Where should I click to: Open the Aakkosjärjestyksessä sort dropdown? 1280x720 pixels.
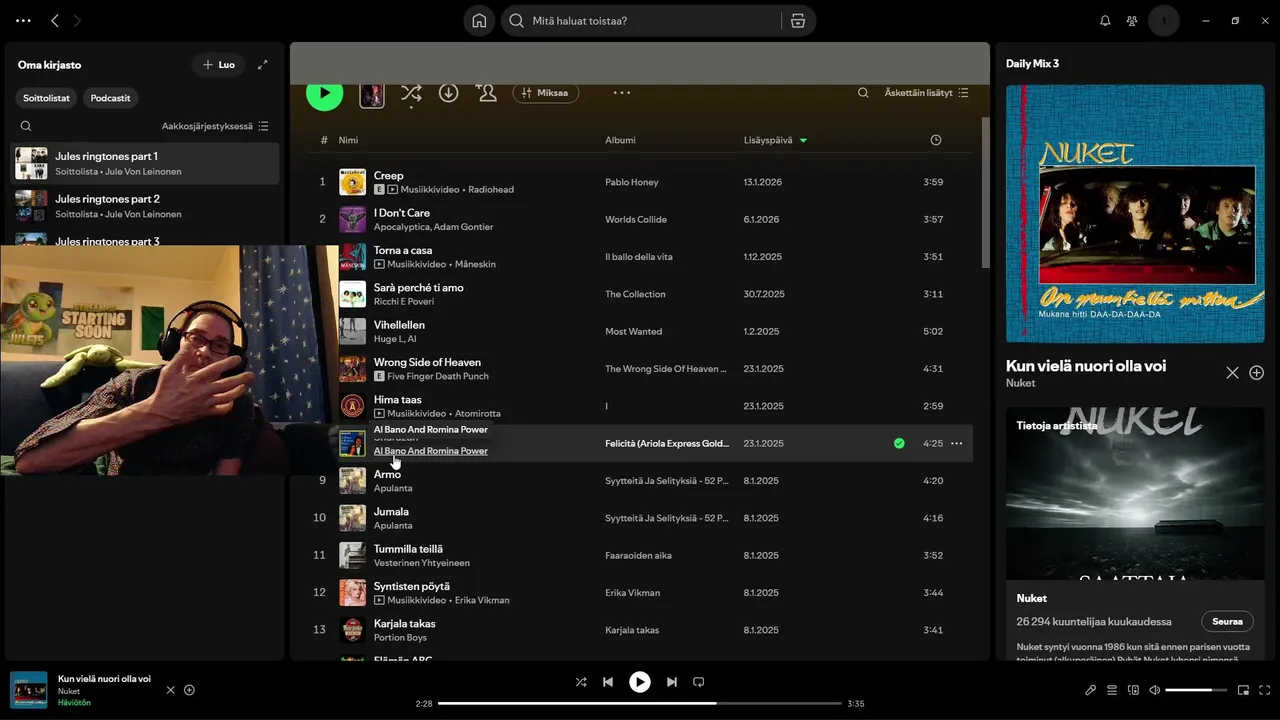(215, 126)
